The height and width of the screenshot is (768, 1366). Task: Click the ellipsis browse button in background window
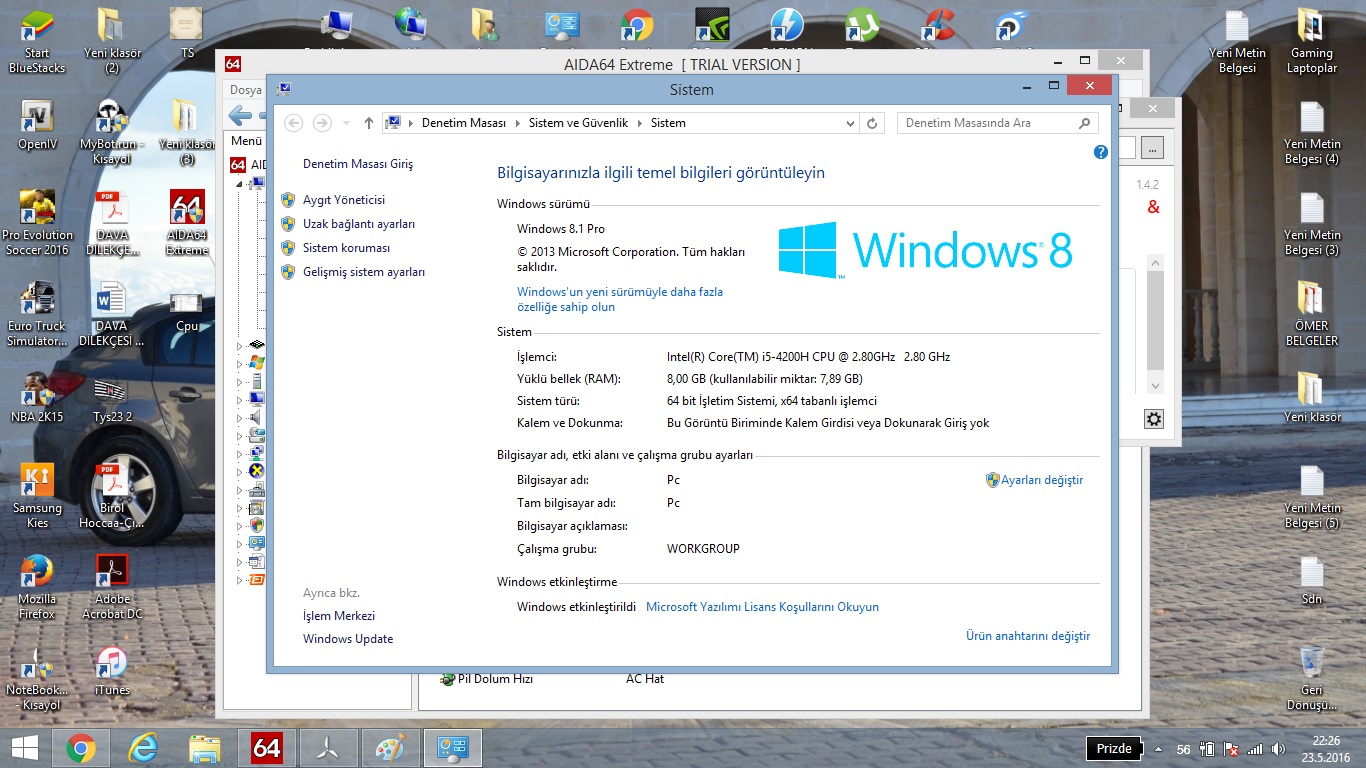point(1152,148)
